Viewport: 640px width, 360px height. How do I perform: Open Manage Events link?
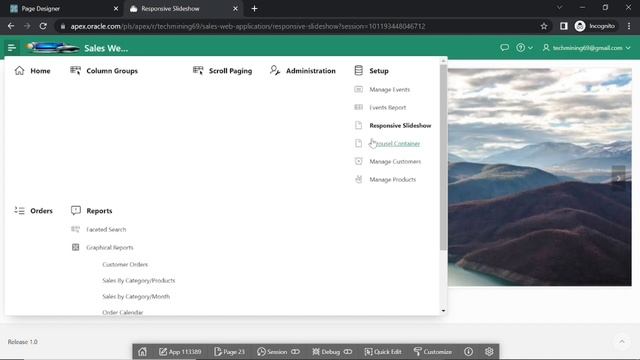point(389,89)
